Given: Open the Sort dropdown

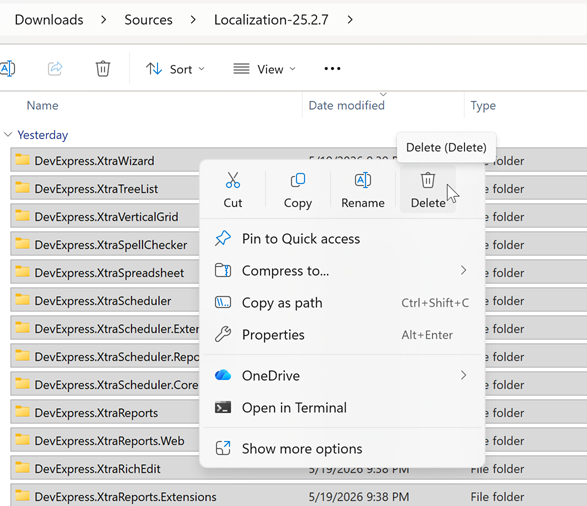Looking at the screenshot, I should [x=175, y=69].
